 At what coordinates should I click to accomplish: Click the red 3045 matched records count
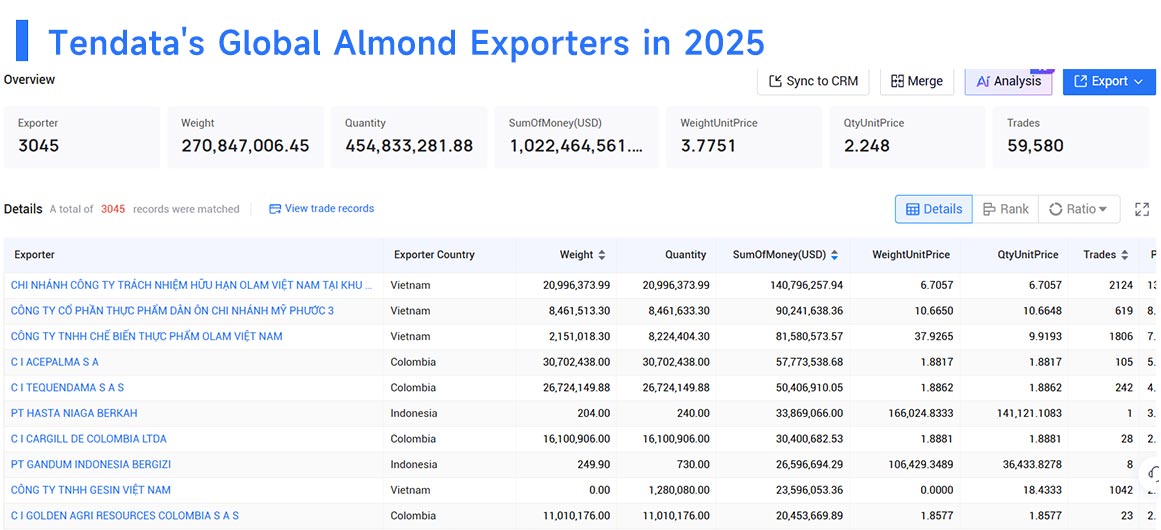pyautogui.click(x=113, y=209)
